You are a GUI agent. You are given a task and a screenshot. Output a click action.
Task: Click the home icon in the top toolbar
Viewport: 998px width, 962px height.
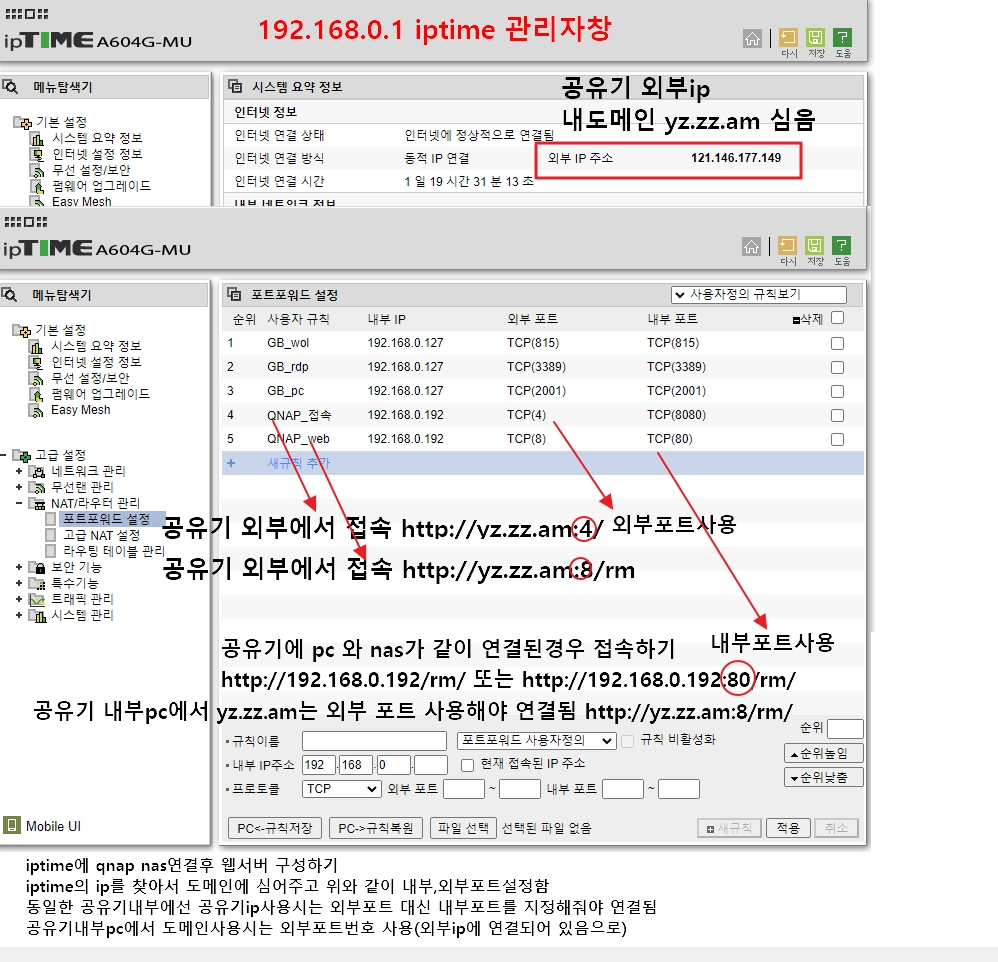click(x=752, y=37)
